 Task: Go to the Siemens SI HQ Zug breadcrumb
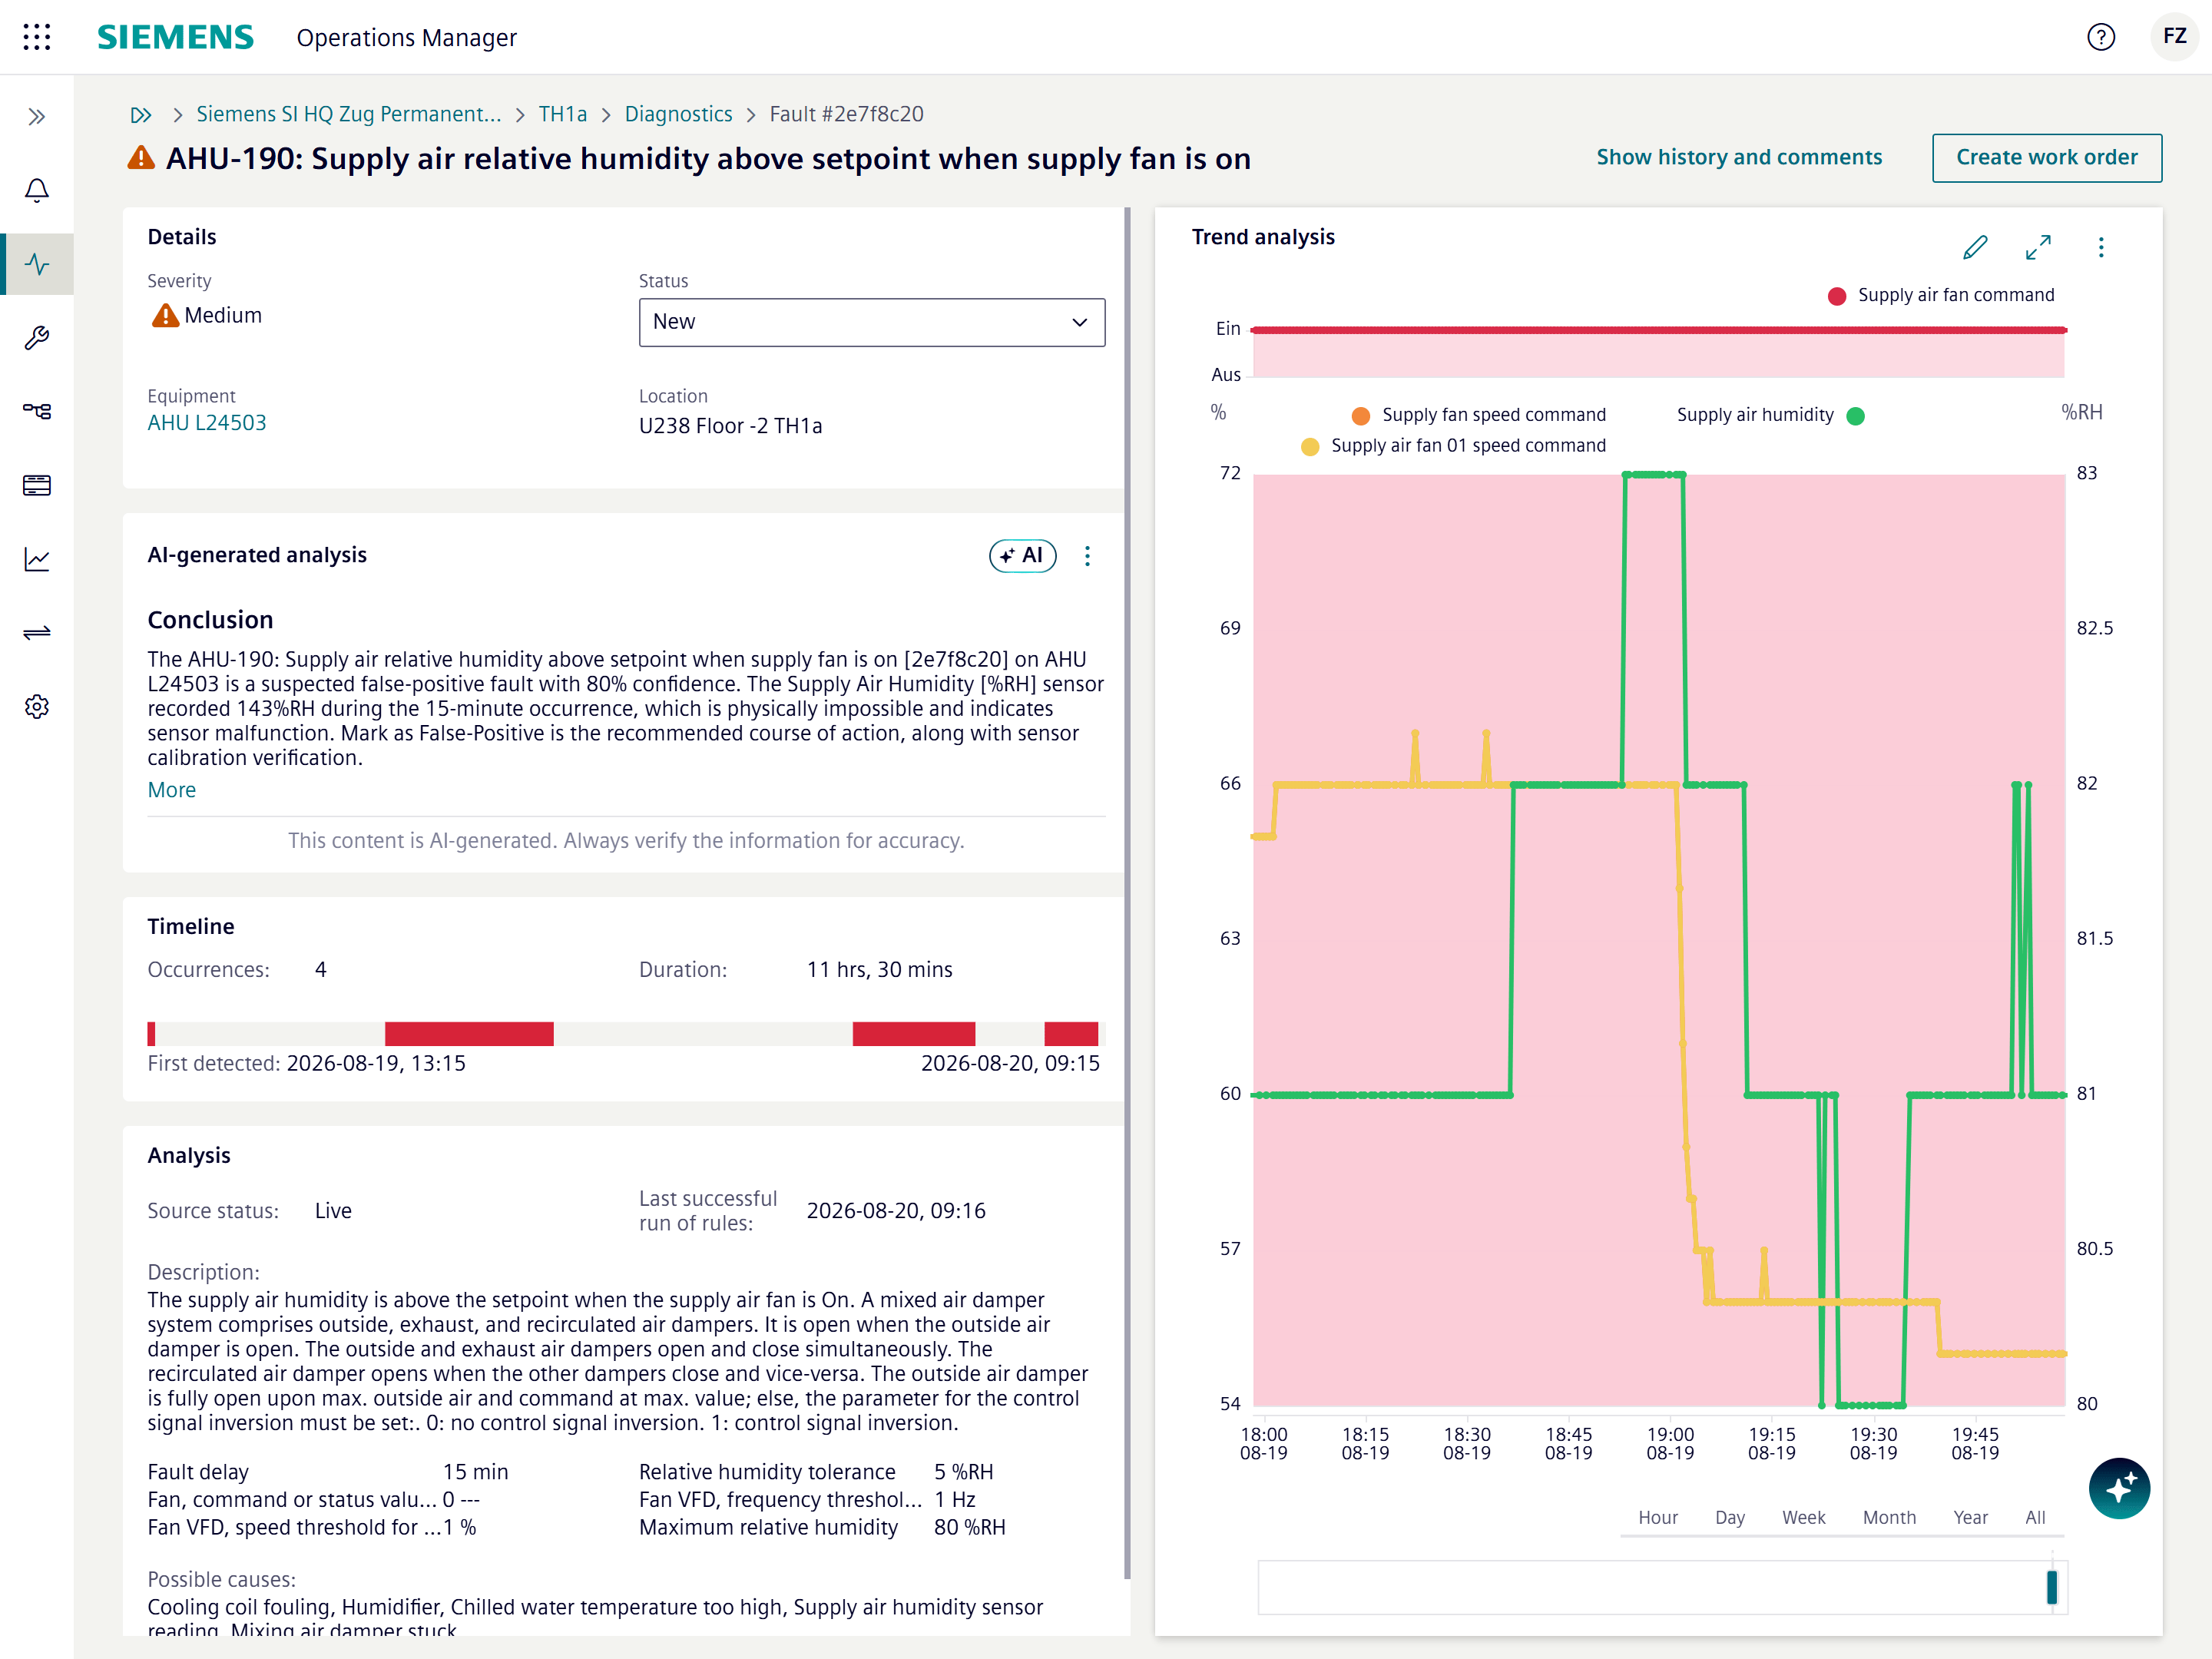pos(348,114)
